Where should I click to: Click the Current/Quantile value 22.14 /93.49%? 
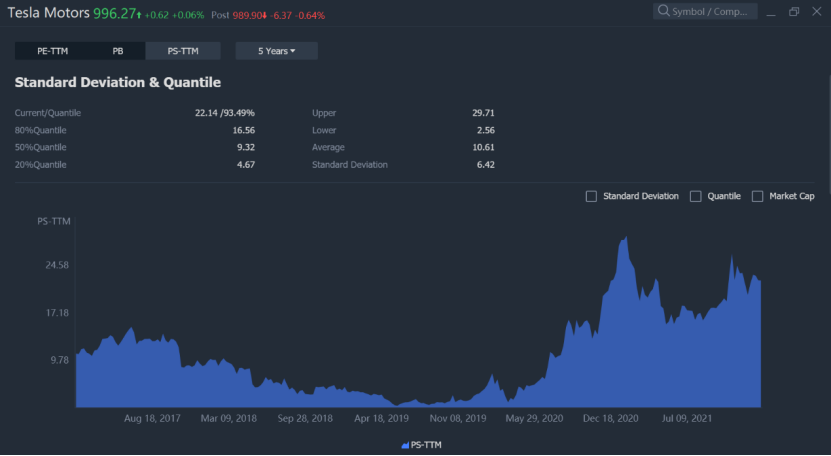point(225,113)
